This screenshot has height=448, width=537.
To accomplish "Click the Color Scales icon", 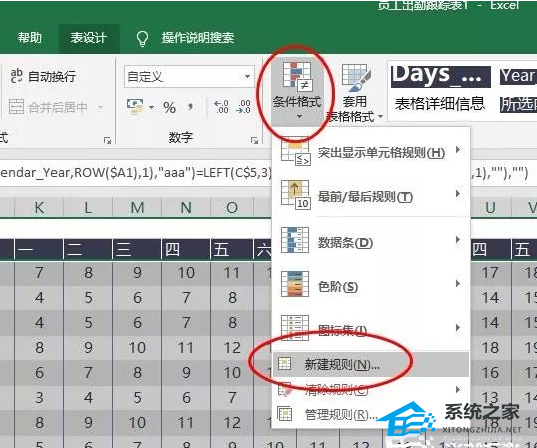I will pyautogui.click(x=295, y=284).
